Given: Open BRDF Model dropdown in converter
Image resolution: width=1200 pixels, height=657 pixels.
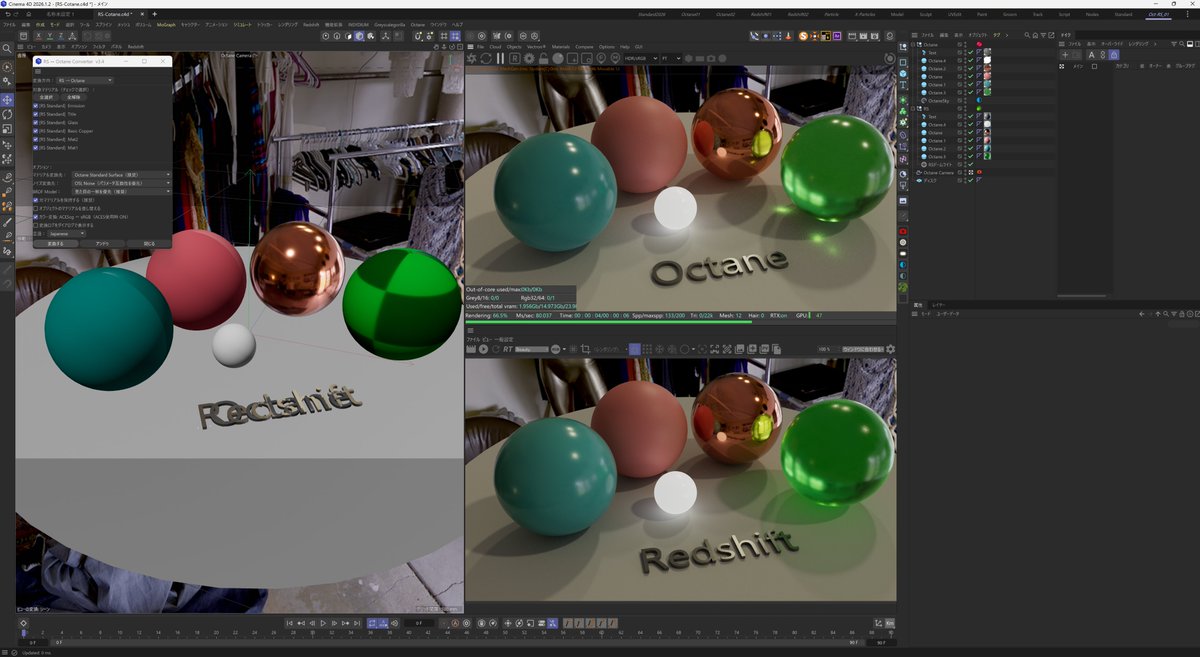Looking at the screenshot, I should click(x=121, y=191).
